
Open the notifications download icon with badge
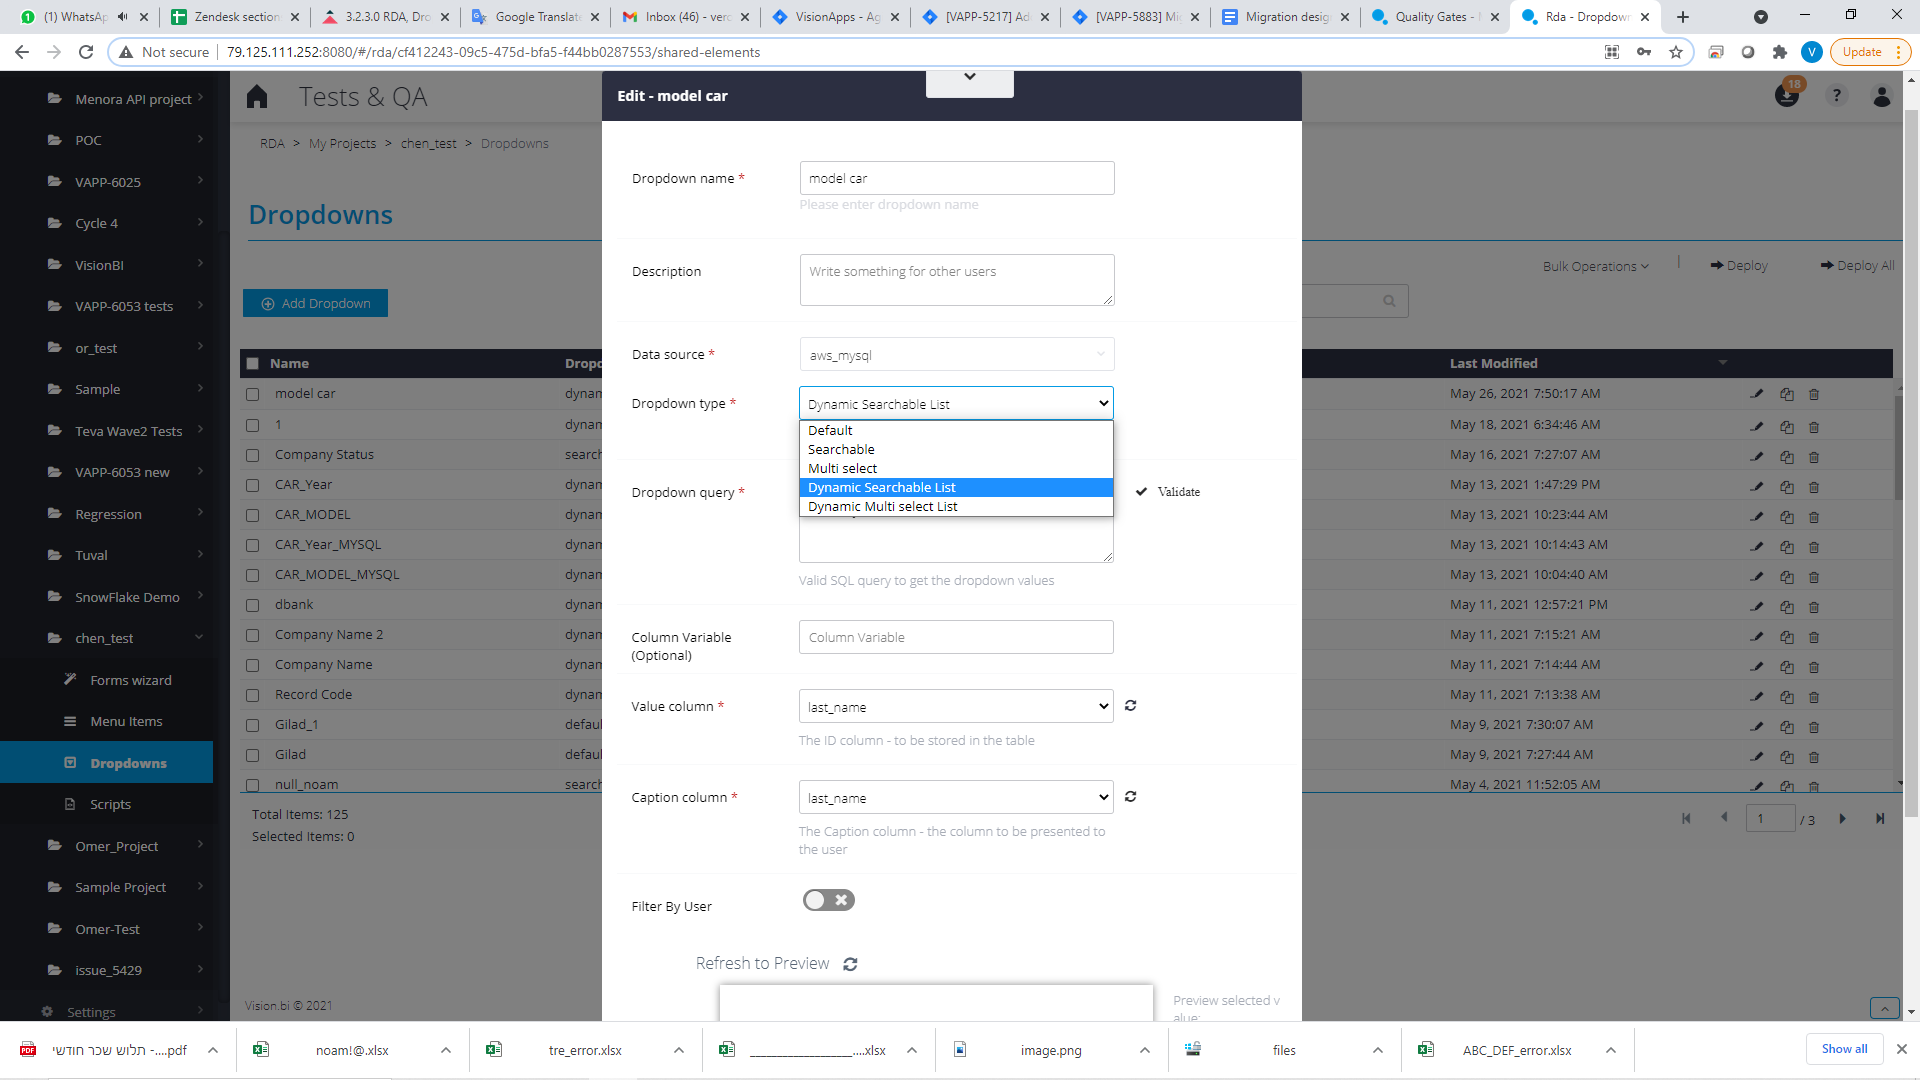1787,94
